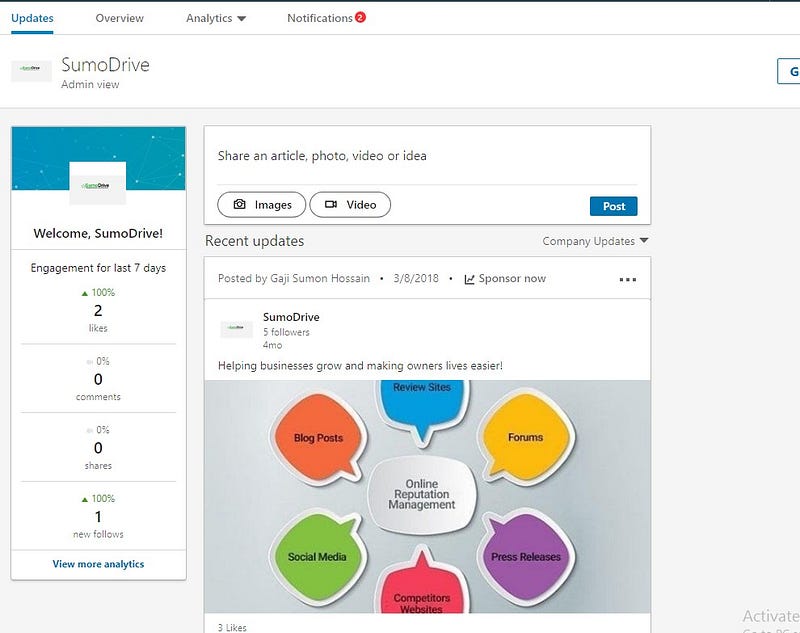
Task: Add Images to the post
Action: coord(262,205)
